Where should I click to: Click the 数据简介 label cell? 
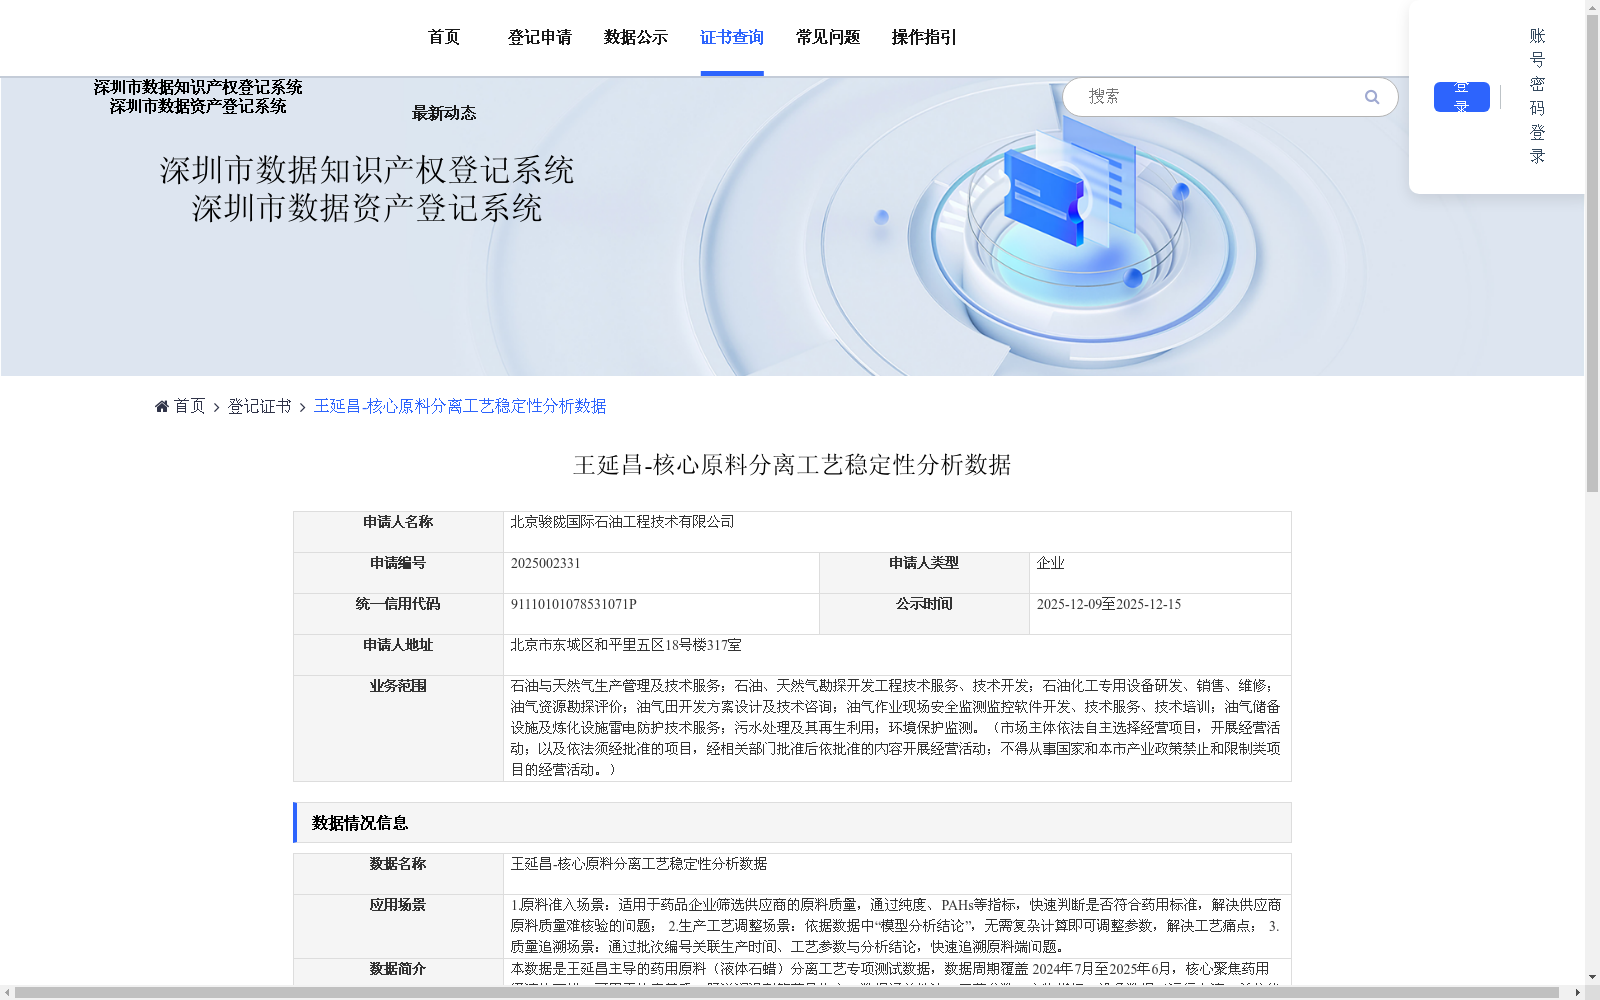point(398,972)
